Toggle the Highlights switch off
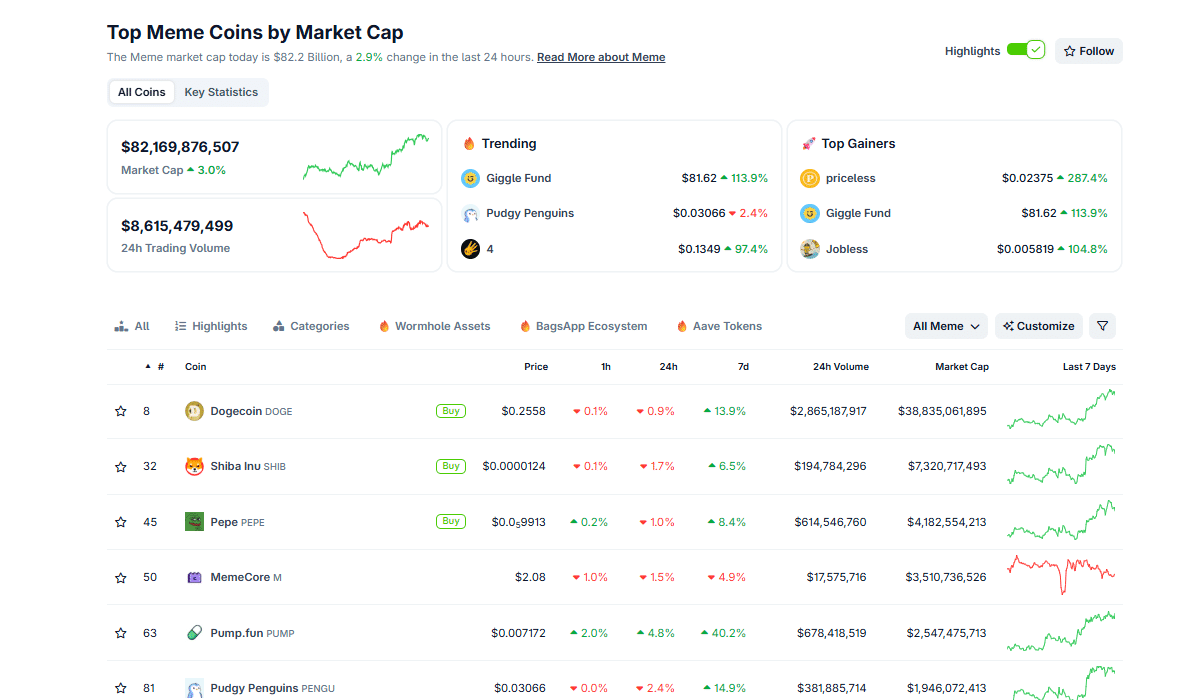Screen dimensions: 1199x700 1025,50
